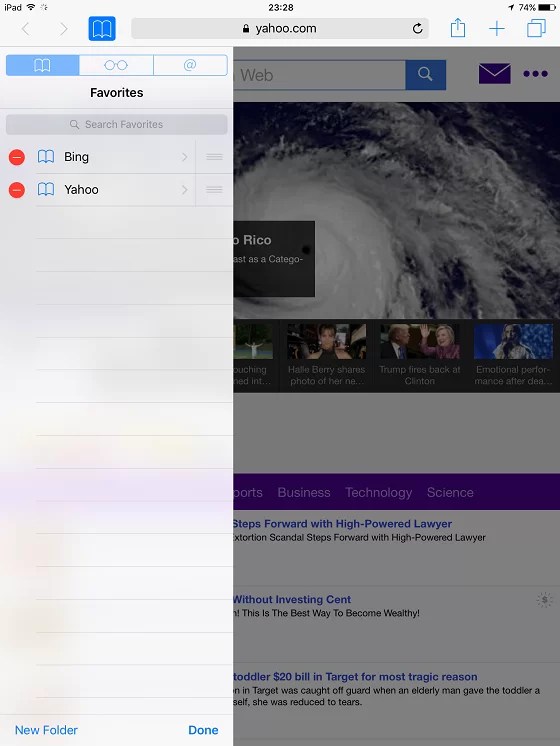Select the Technology news tab
This screenshot has width=560, height=746.
point(379,492)
